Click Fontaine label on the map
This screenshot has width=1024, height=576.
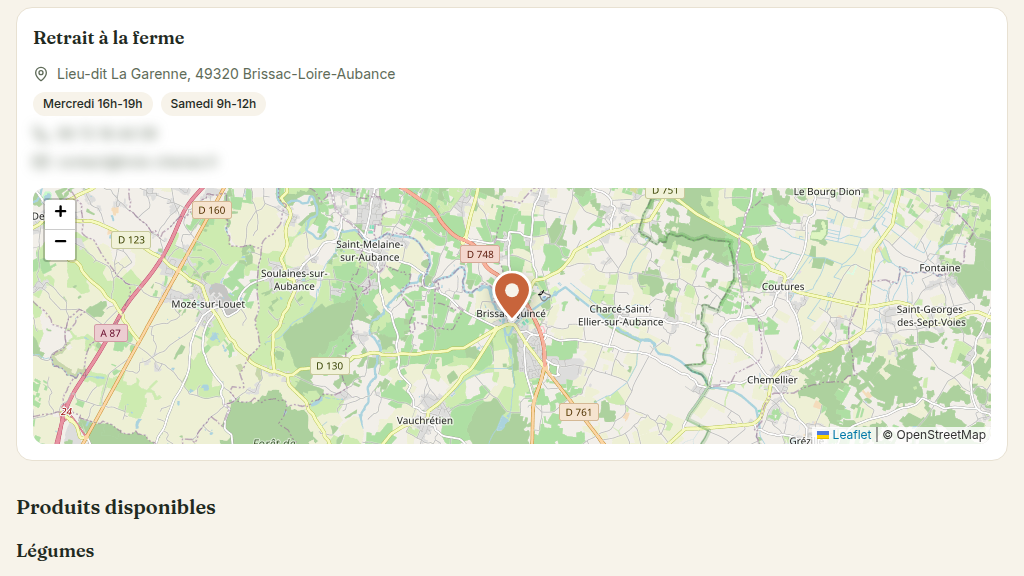[x=940, y=268]
